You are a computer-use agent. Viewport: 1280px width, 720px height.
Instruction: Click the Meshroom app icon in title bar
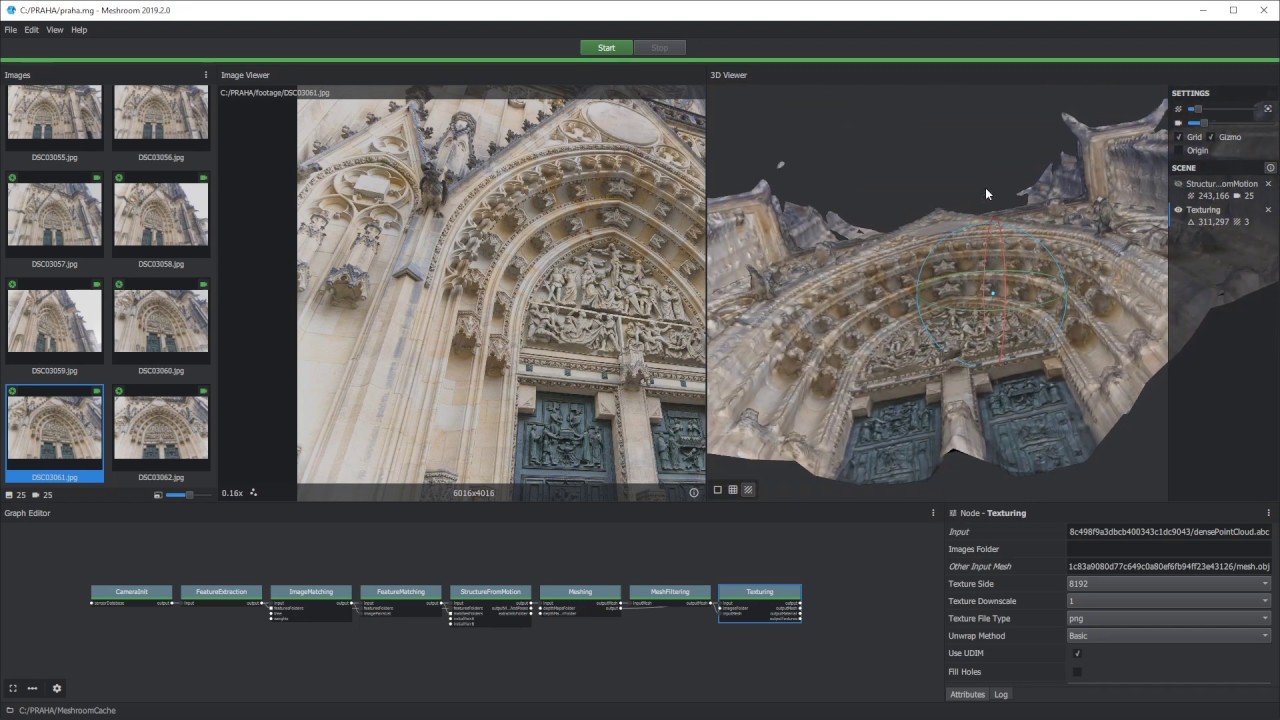coord(10,10)
